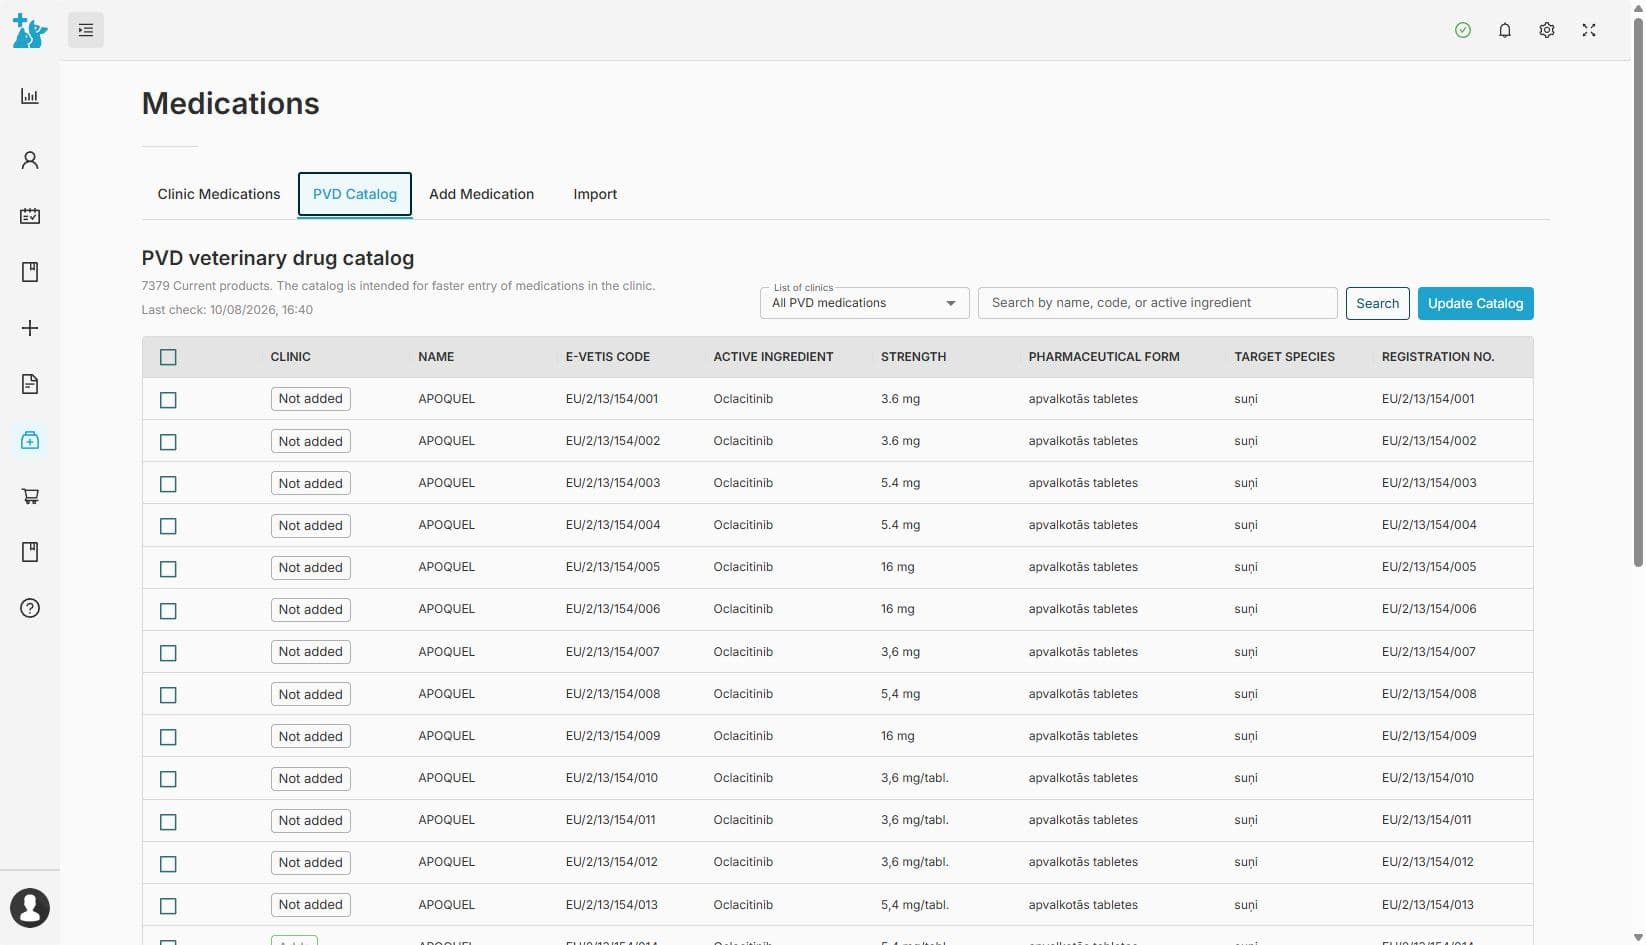Click the E-VETIS CODE column header
The image size is (1646, 945).
pyautogui.click(x=608, y=357)
